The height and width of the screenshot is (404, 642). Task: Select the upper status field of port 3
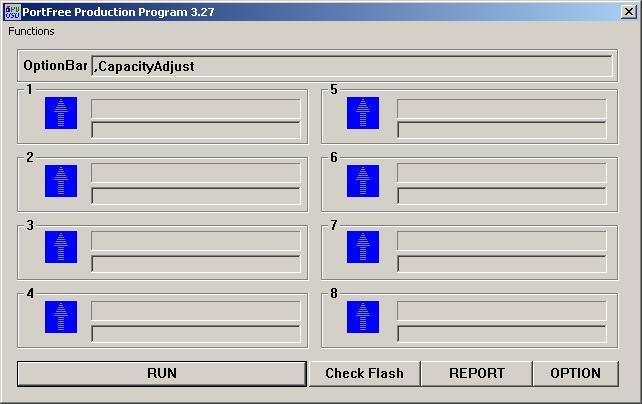(x=196, y=241)
